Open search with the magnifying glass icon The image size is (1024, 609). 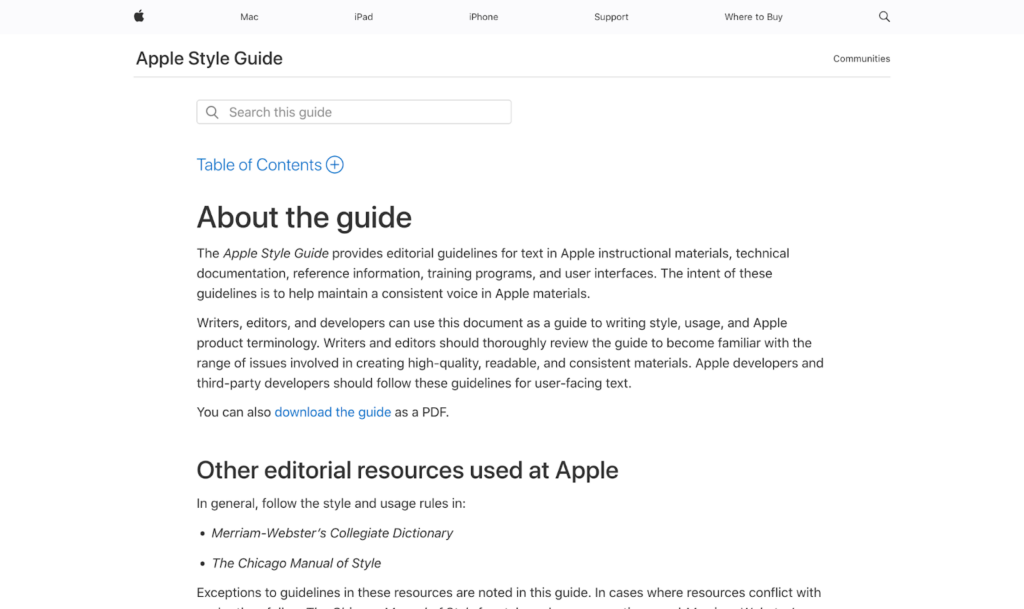[884, 16]
